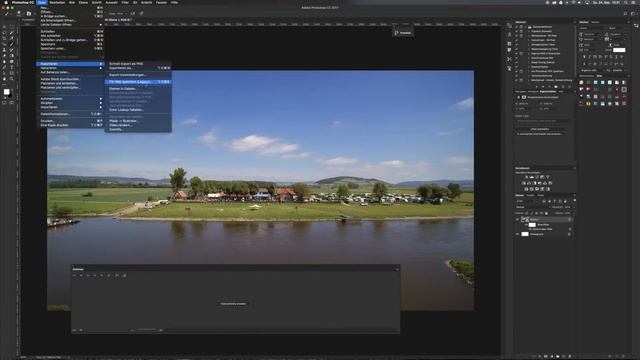Click the timeline zoom slider

147,329
